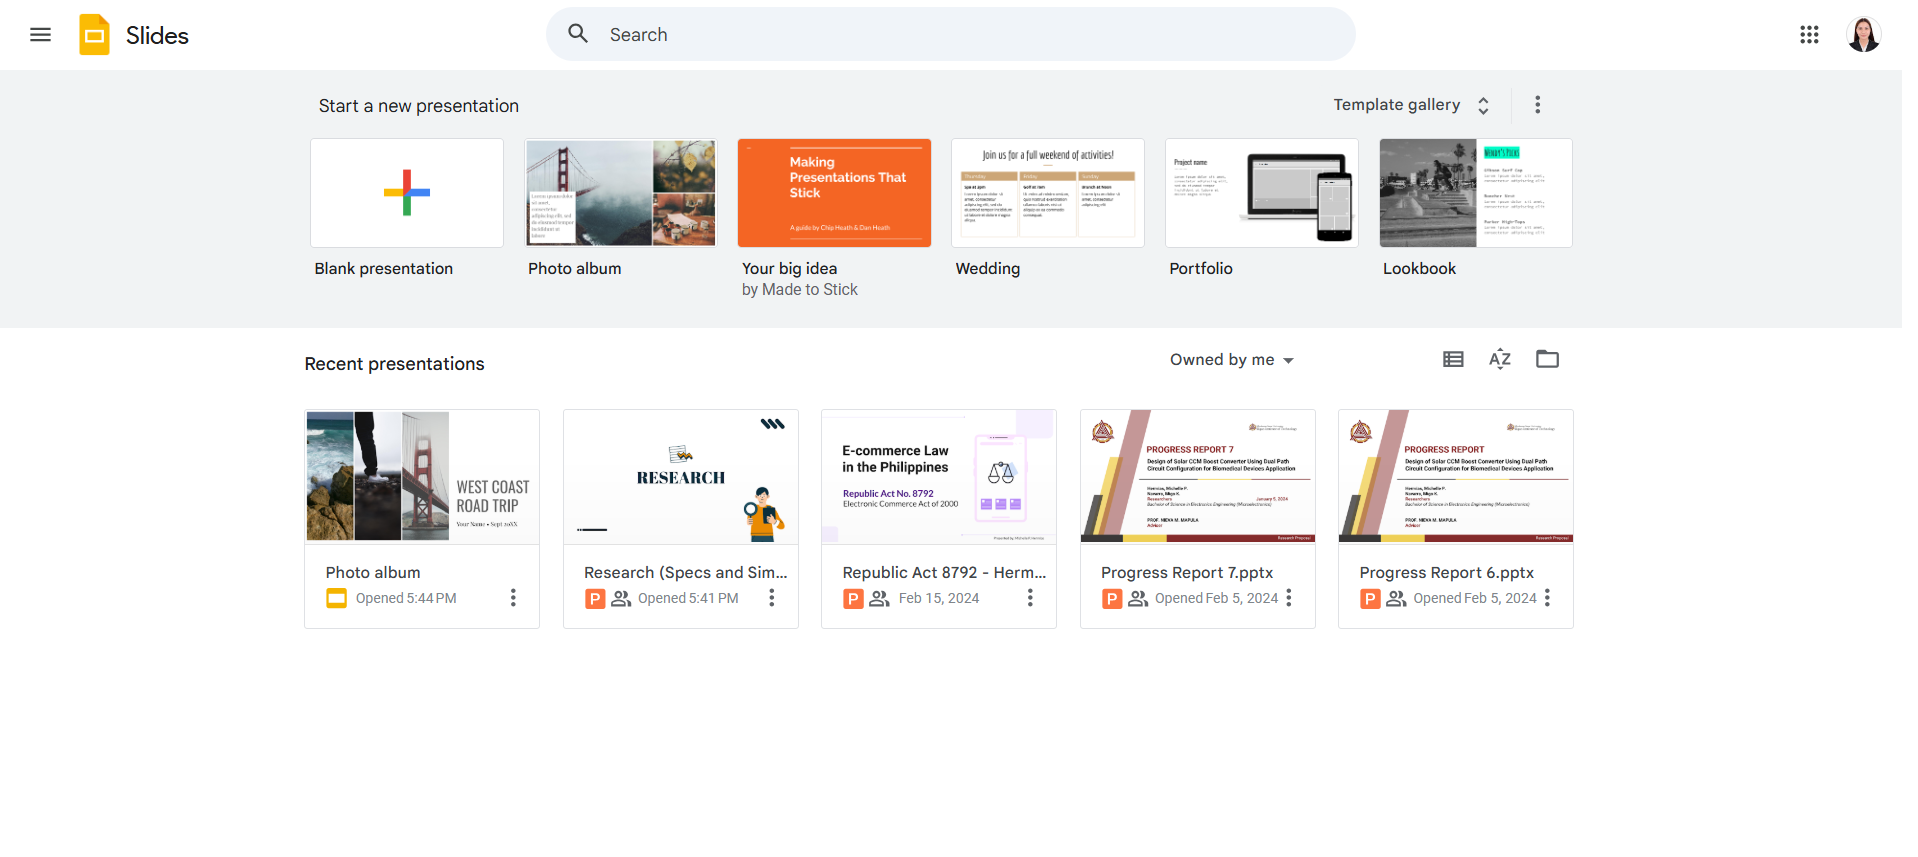This screenshot has height=857, width=1918.
Task: Choose the Your big idea template
Action: pos(834,193)
